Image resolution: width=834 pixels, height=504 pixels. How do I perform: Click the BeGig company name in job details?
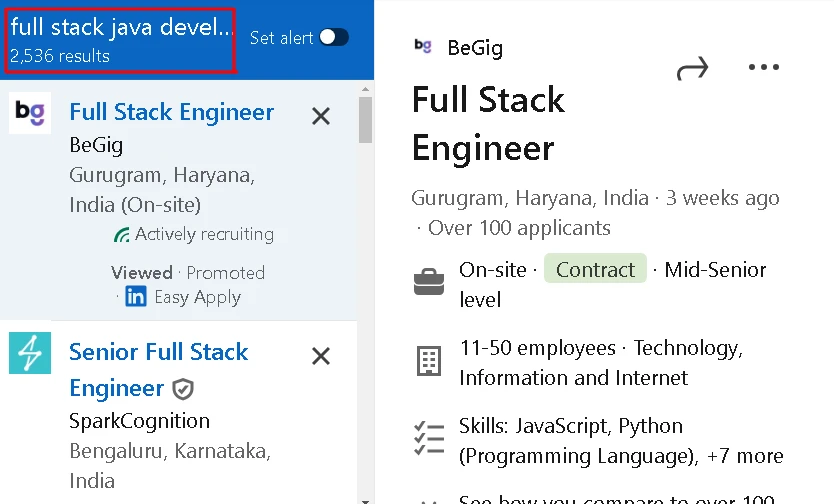tap(475, 48)
